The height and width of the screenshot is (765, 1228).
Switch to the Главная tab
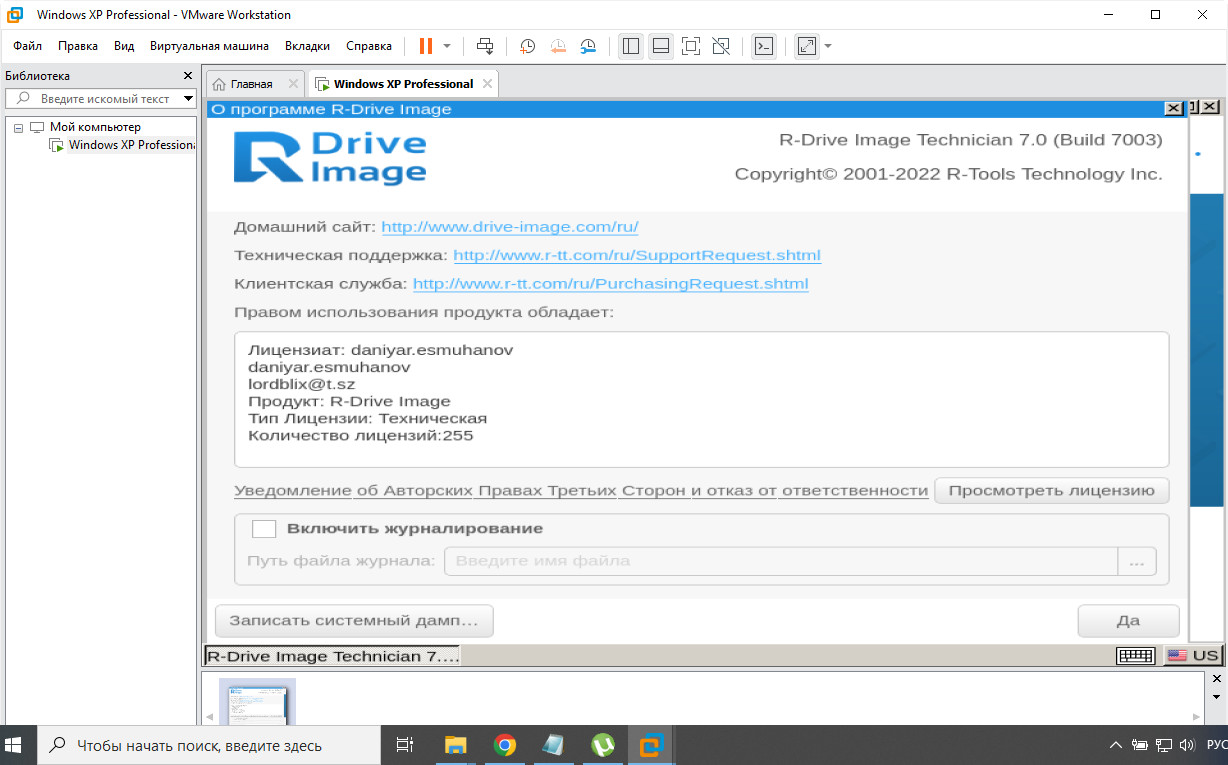[251, 84]
